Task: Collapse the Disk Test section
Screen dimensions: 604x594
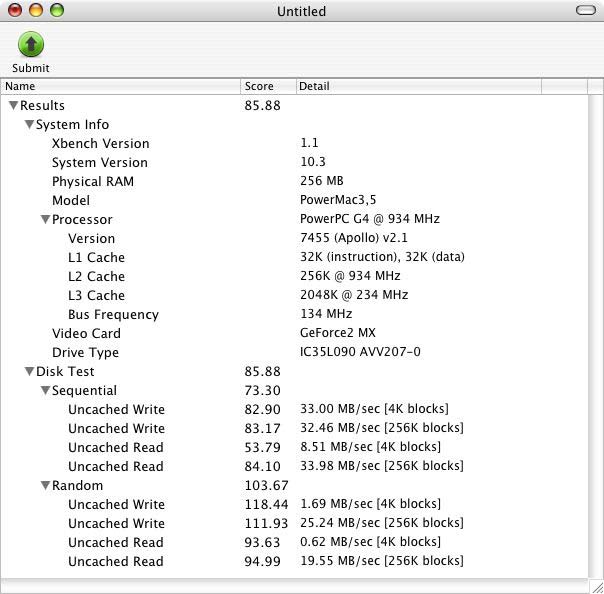Action: 29,372
